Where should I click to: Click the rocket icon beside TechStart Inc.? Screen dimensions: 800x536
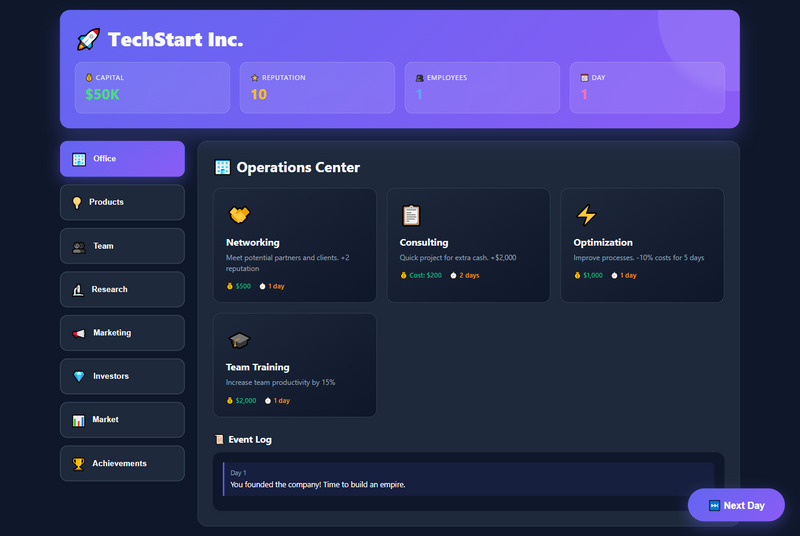[x=88, y=39]
